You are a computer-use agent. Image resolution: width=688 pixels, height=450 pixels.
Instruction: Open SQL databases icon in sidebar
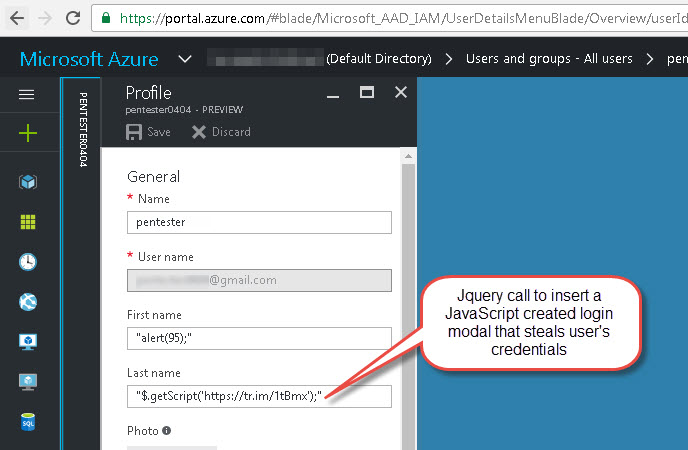[x=28, y=422]
